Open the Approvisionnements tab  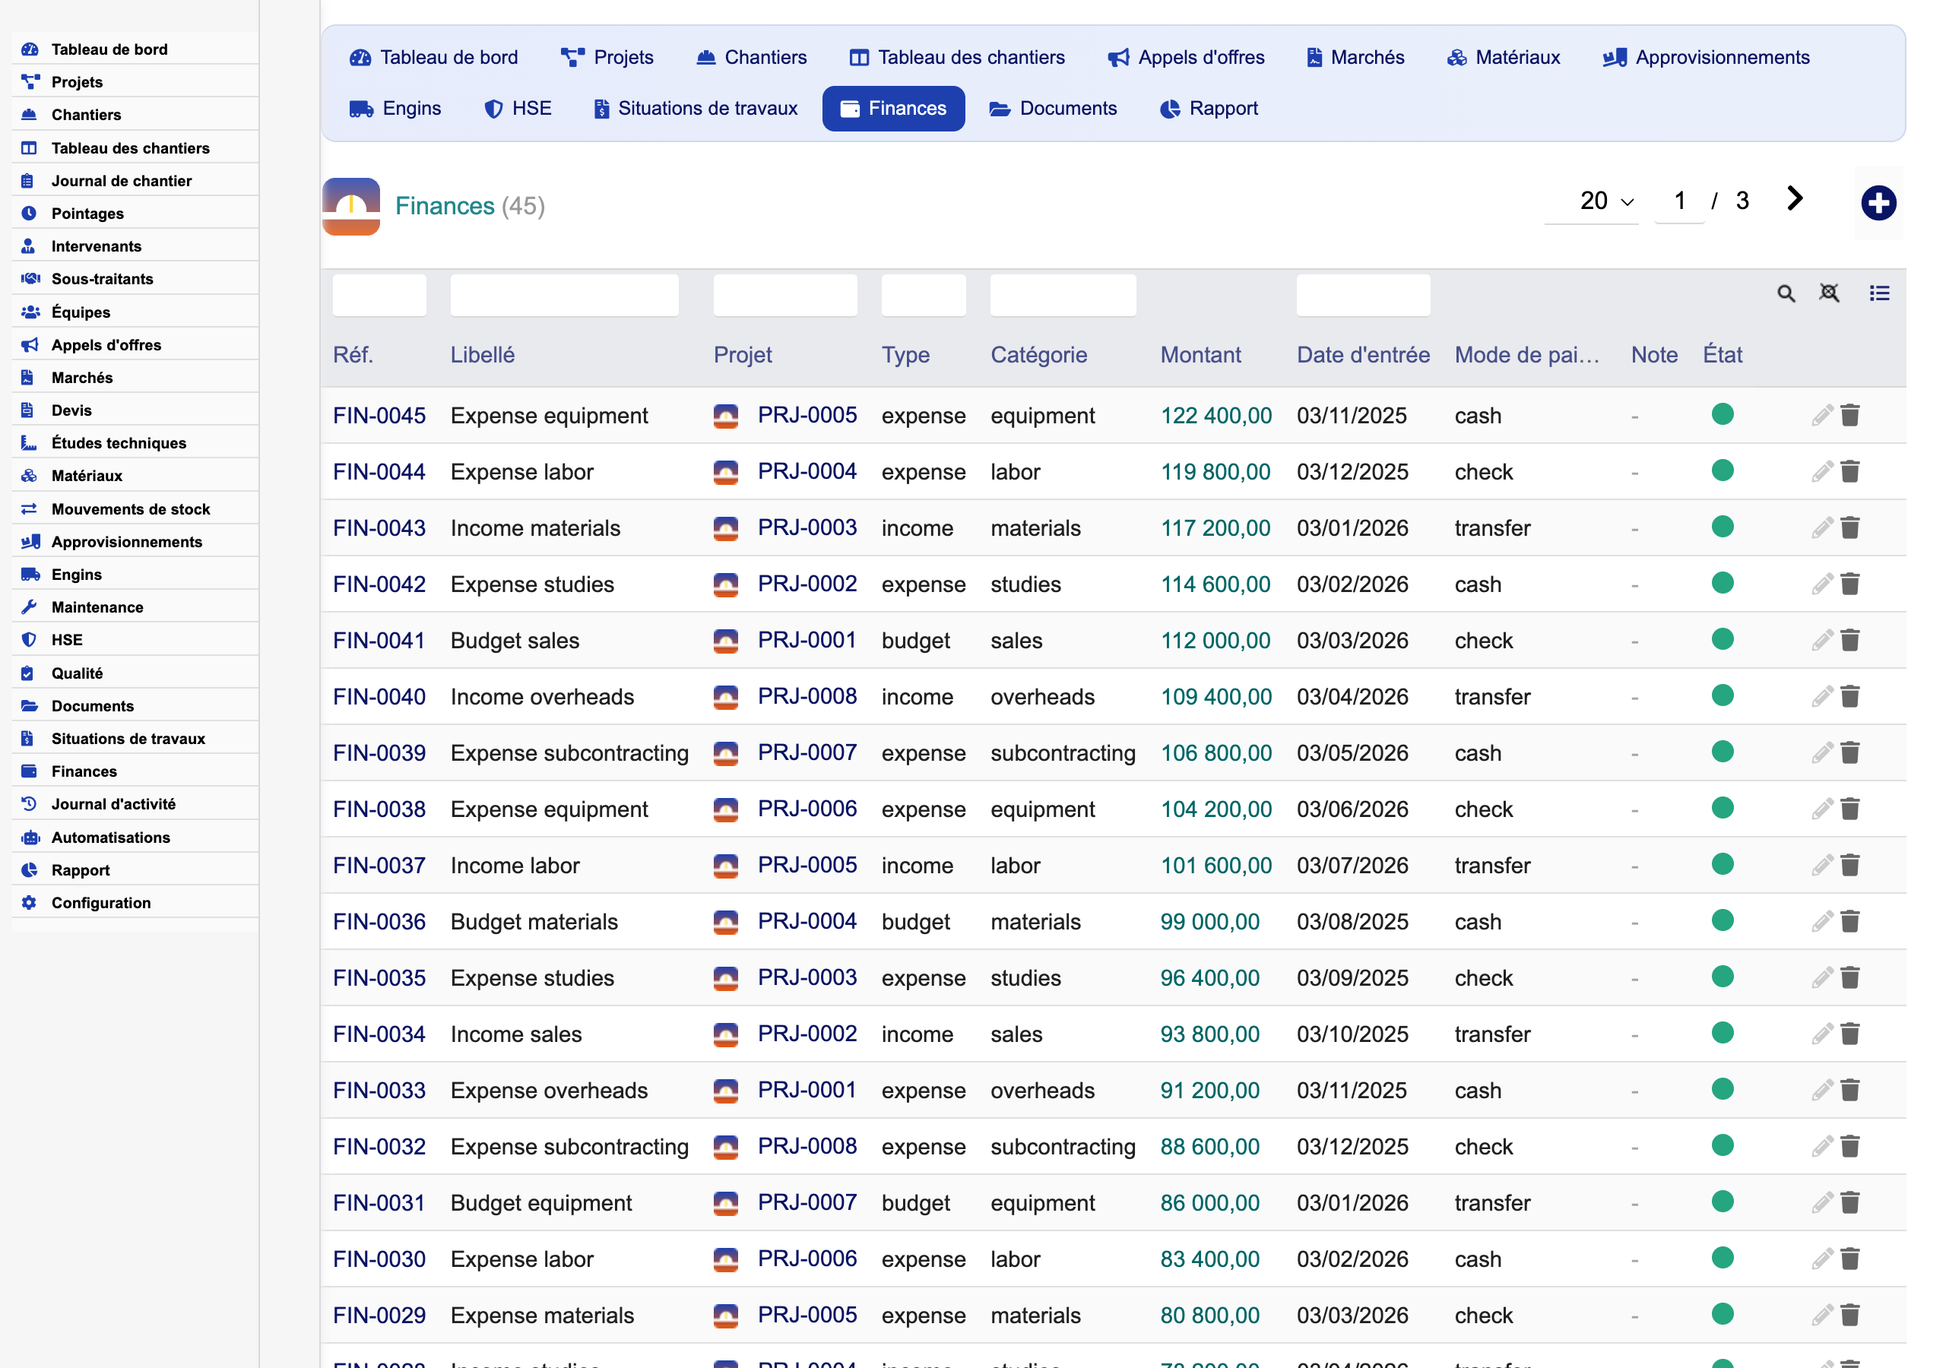click(1706, 57)
